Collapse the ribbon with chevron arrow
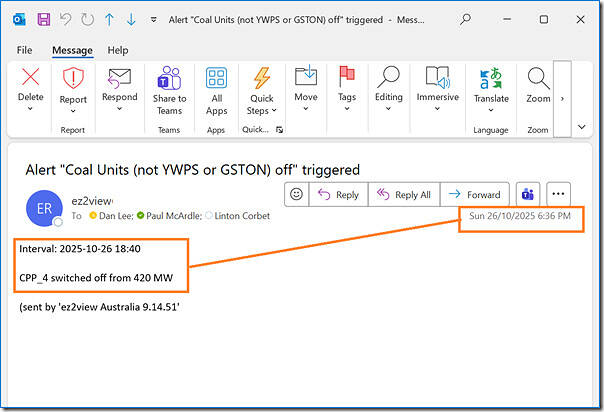Image resolution: width=604 pixels, height=412 pixels. click(583, 127)
